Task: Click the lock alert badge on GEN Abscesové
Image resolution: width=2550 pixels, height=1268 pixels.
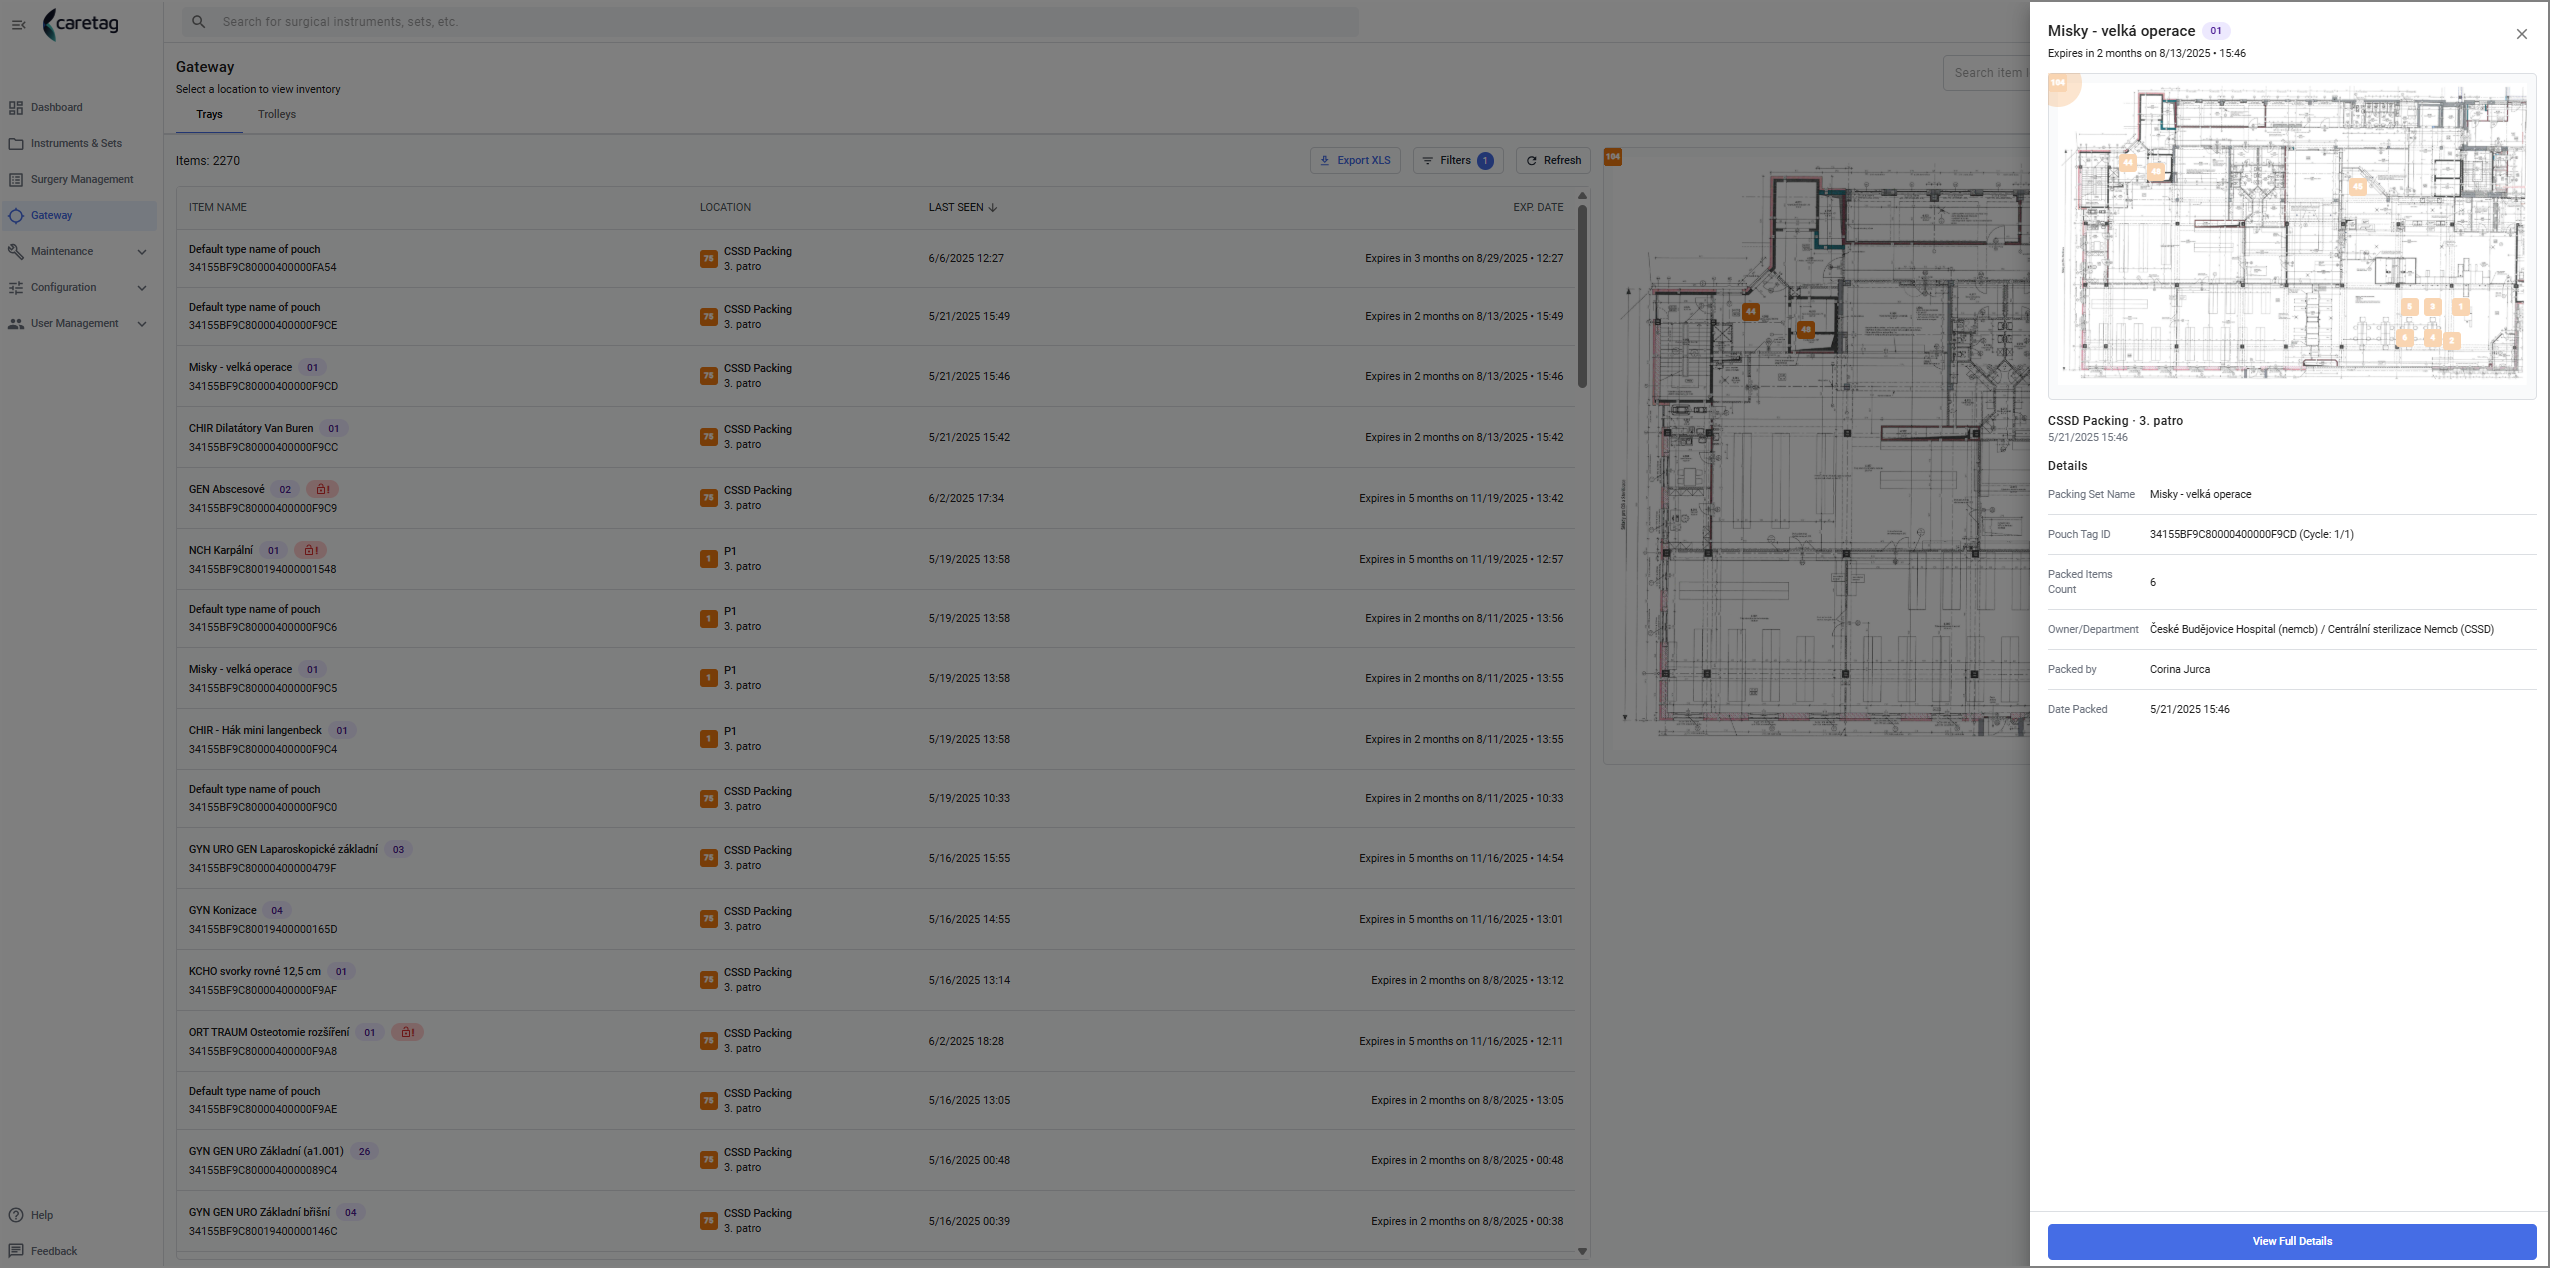Action: click(322, 489)
